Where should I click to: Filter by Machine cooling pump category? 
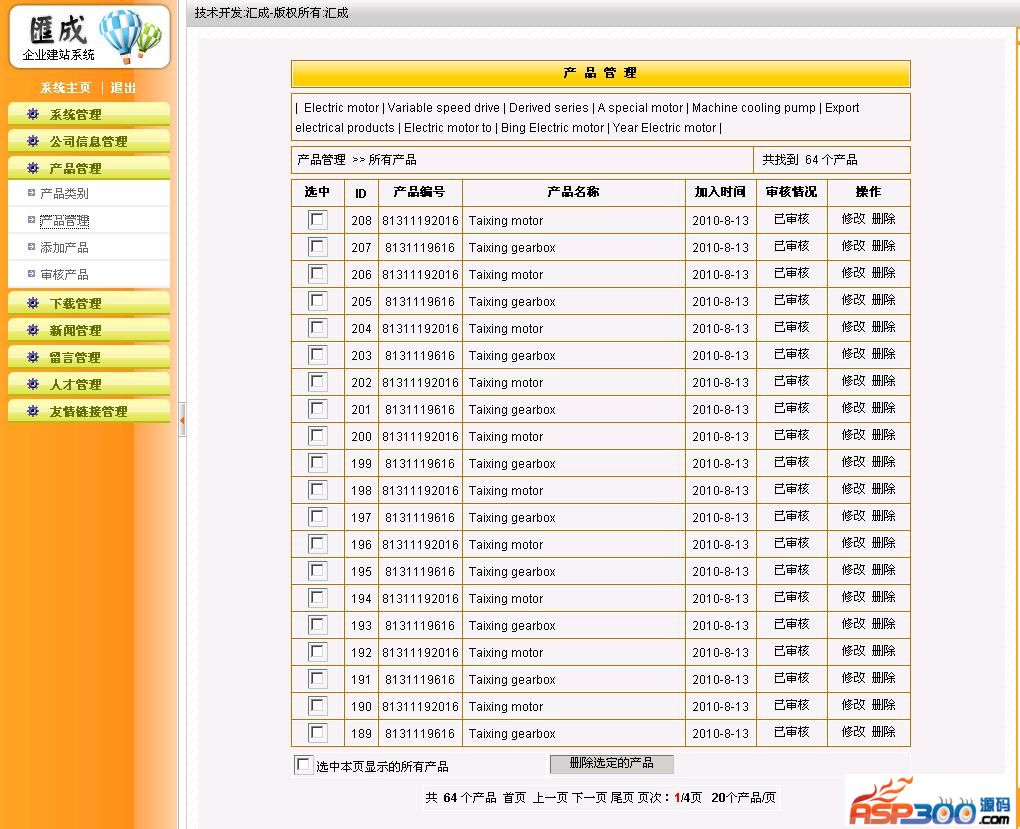753,108
